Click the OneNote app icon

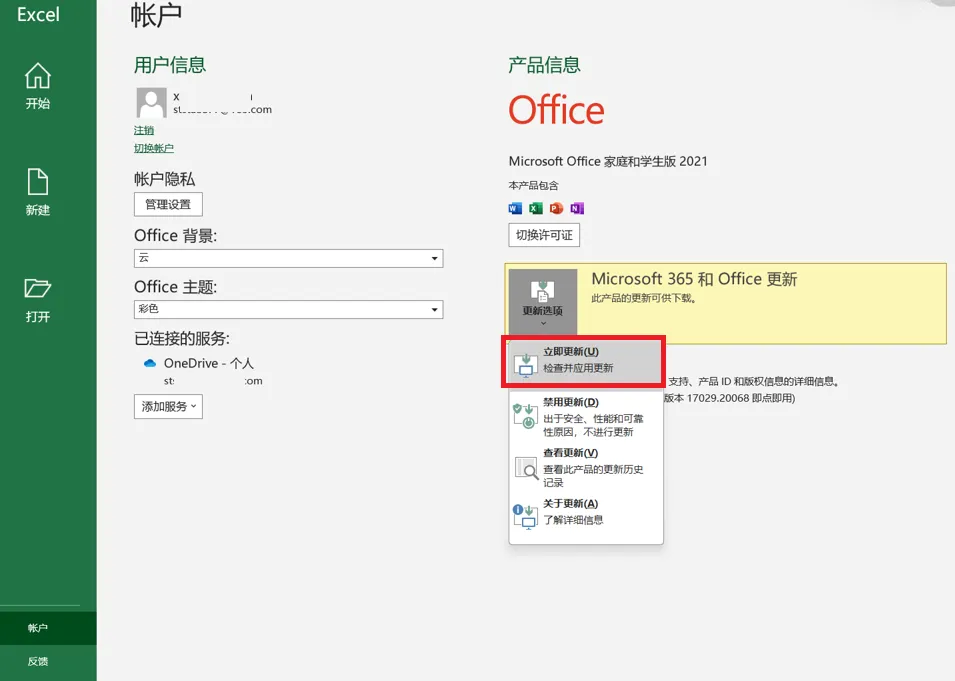click(x=577, y=208)
